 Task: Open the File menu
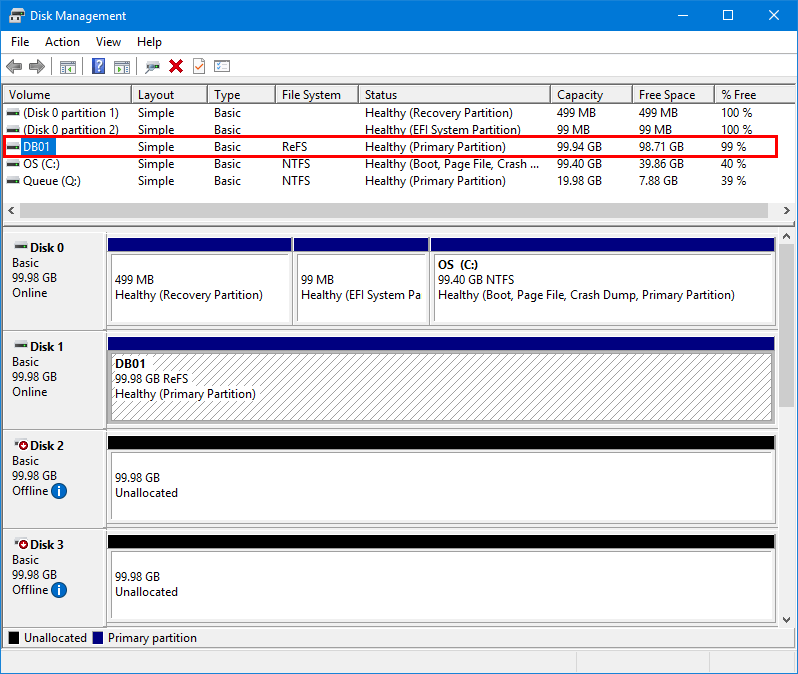point(20,42)
